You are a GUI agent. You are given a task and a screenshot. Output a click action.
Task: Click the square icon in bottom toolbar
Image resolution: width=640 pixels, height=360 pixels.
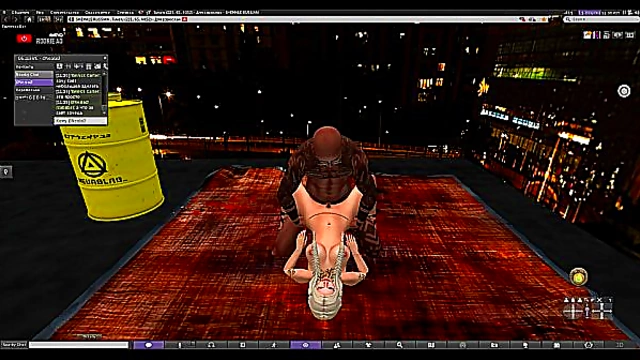[x=242, y=345]
